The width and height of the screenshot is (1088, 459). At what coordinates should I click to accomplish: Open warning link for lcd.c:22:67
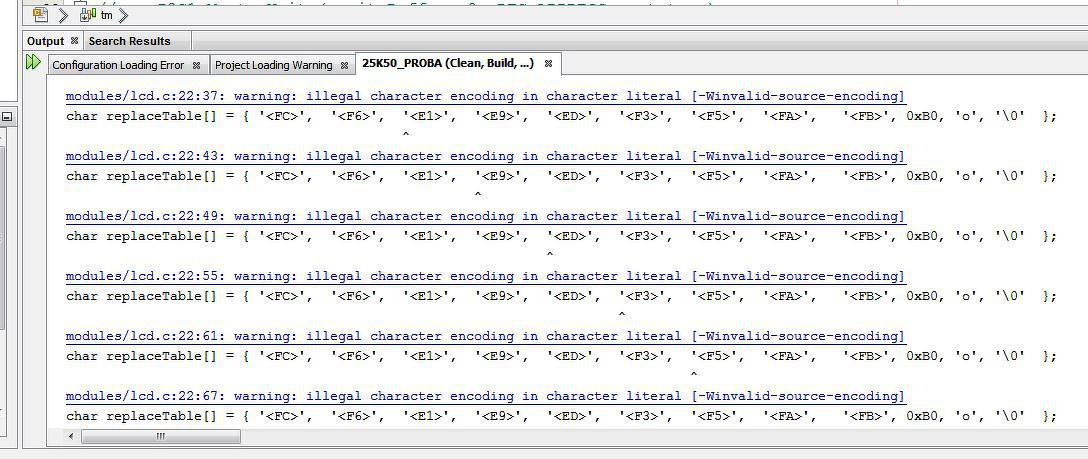(x=485, y=397)
